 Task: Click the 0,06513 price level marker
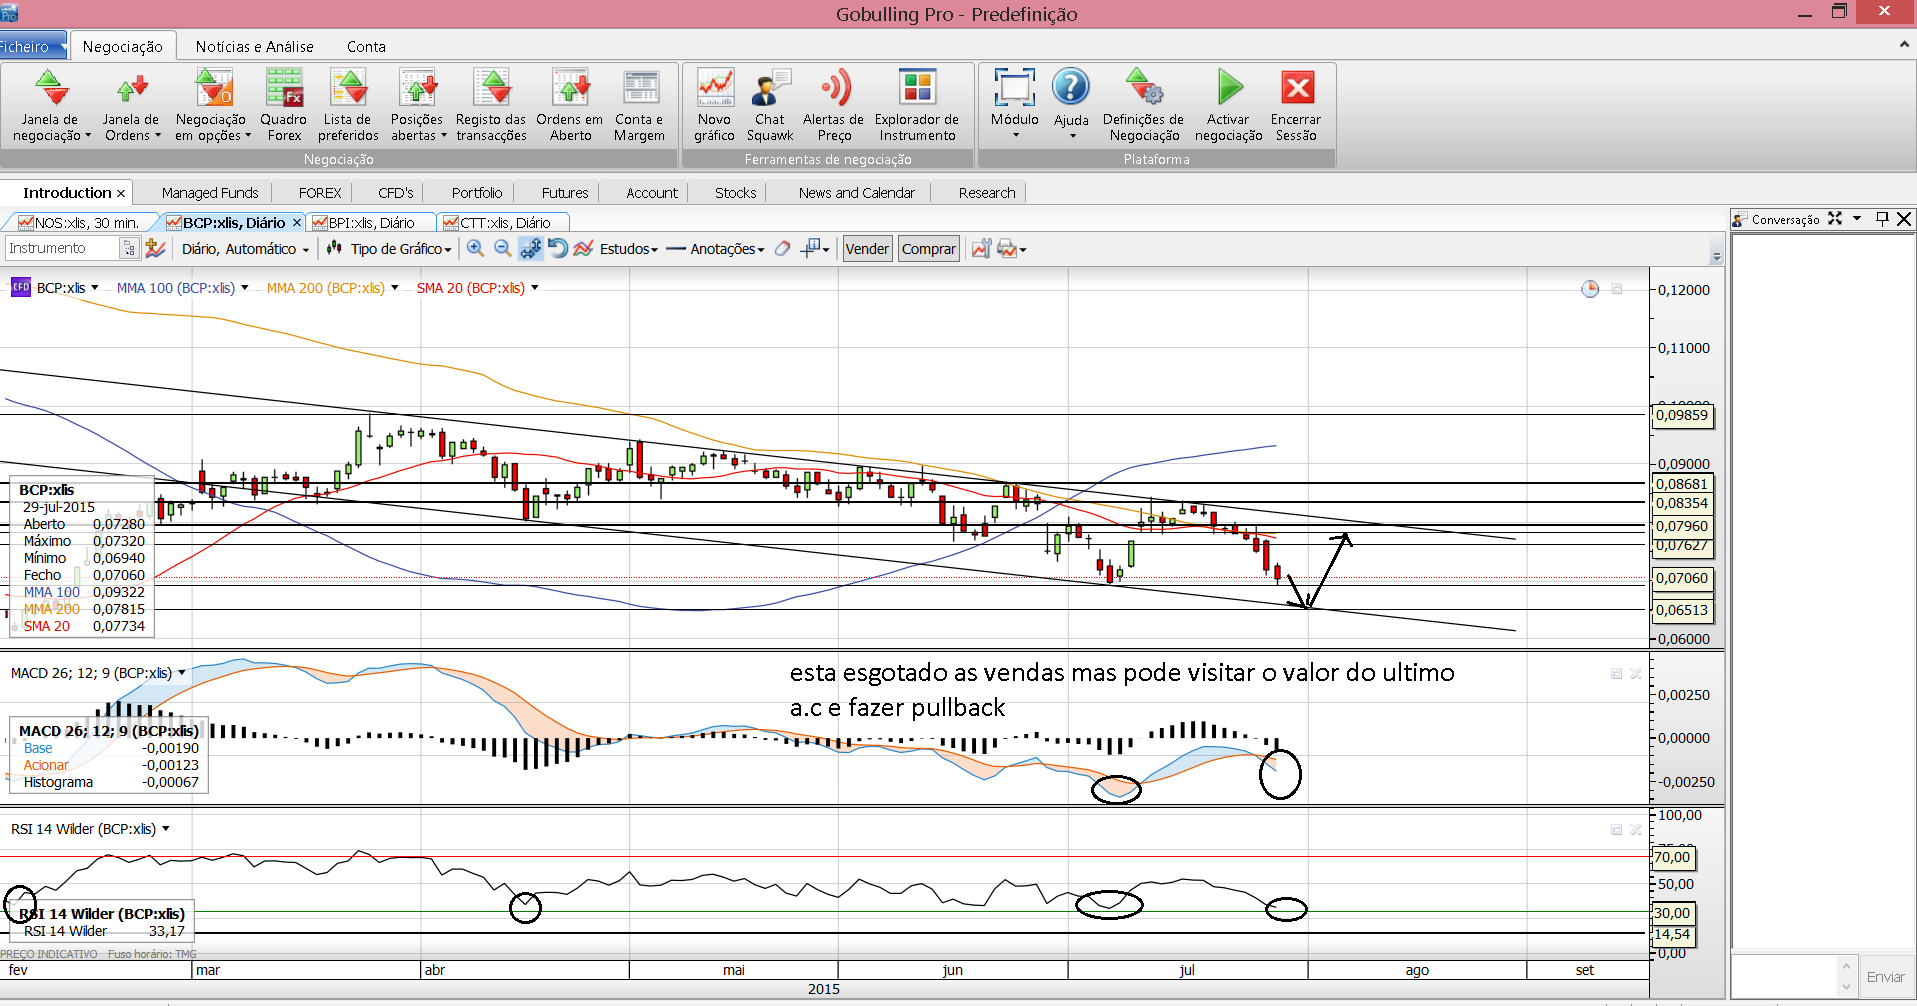[x=1682, y=610]
